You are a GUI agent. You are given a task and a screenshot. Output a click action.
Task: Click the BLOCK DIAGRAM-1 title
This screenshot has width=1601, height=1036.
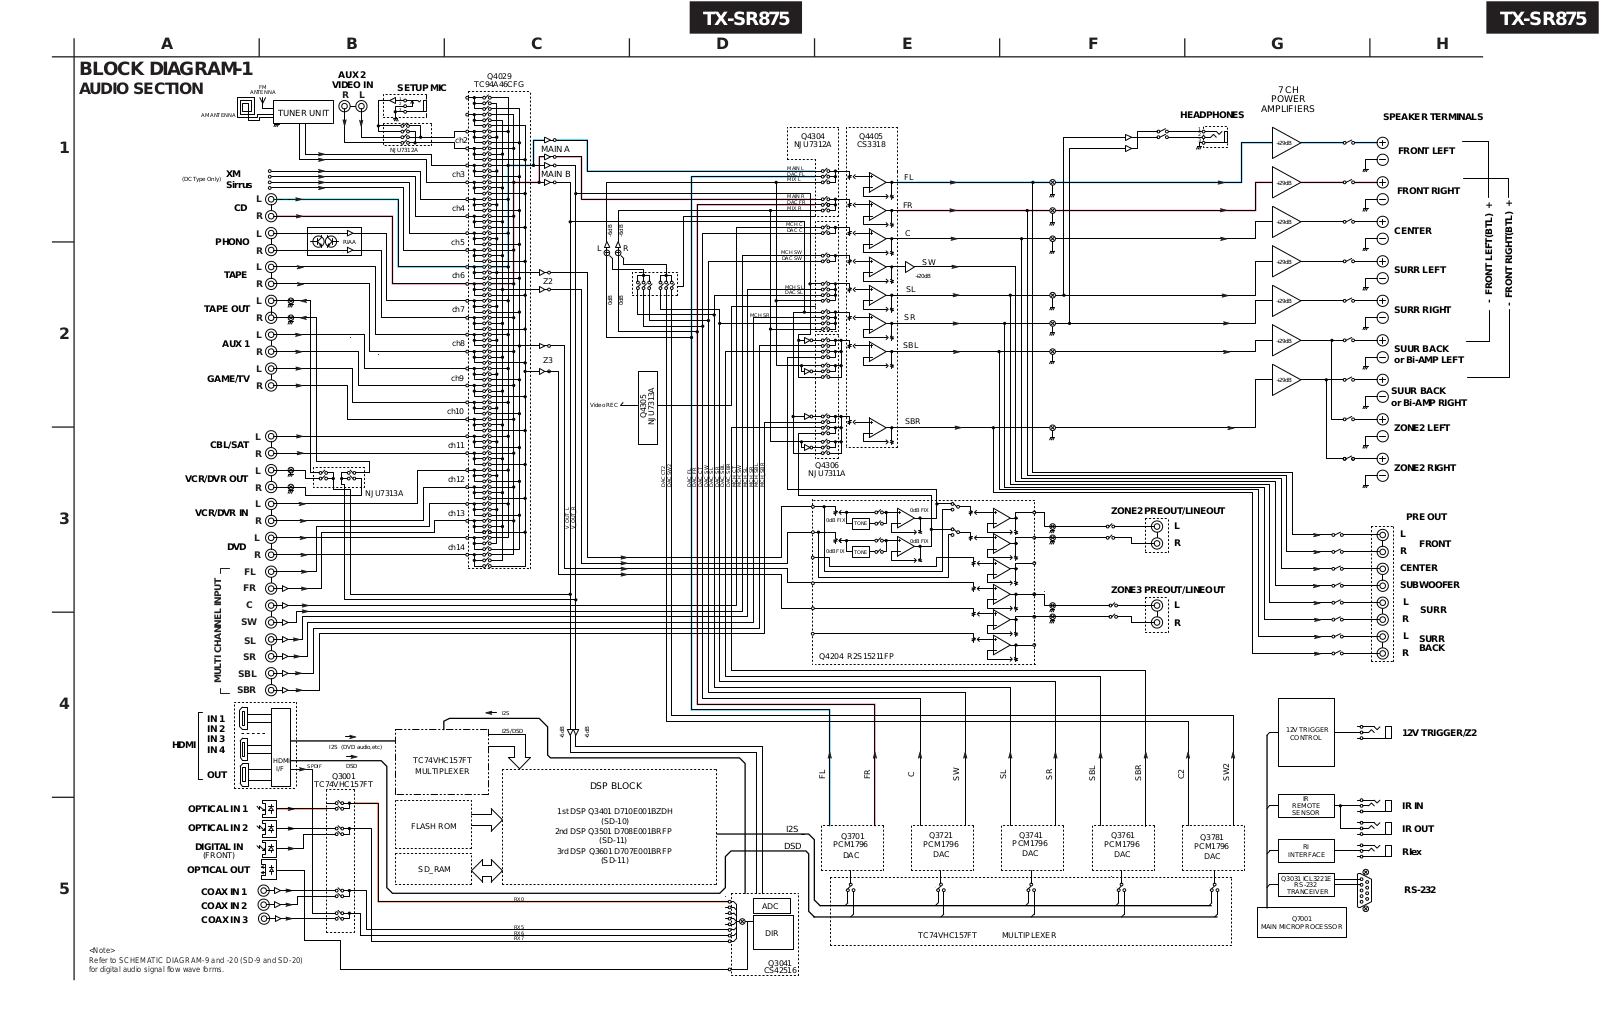pos(166,69)
